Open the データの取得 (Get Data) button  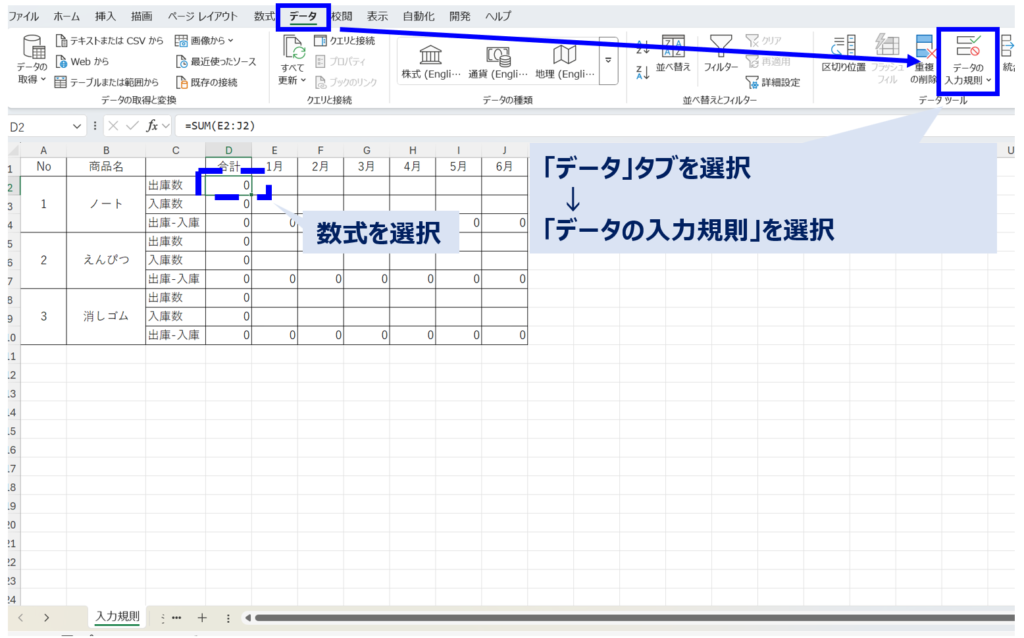(32, 59)
